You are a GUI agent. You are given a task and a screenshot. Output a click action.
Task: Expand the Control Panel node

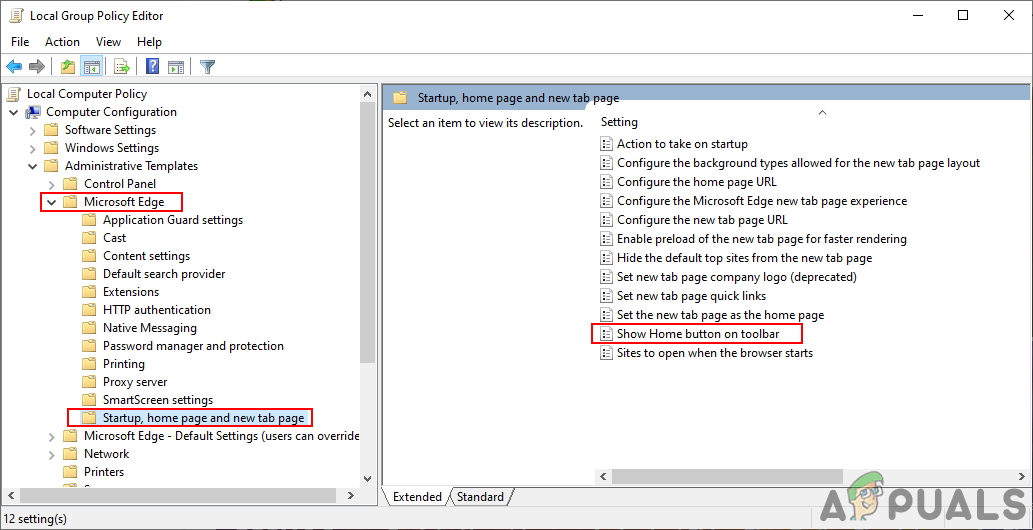coord(52,185)
